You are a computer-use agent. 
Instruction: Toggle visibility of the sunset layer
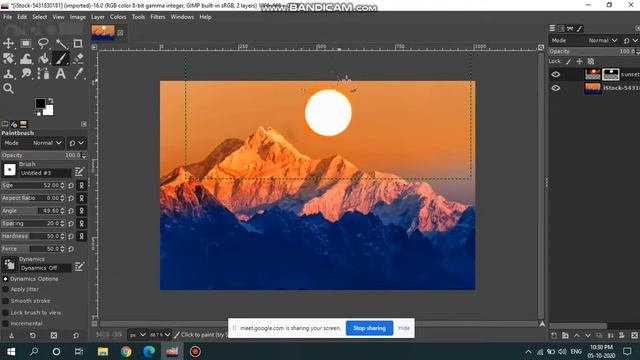(556, 74)
